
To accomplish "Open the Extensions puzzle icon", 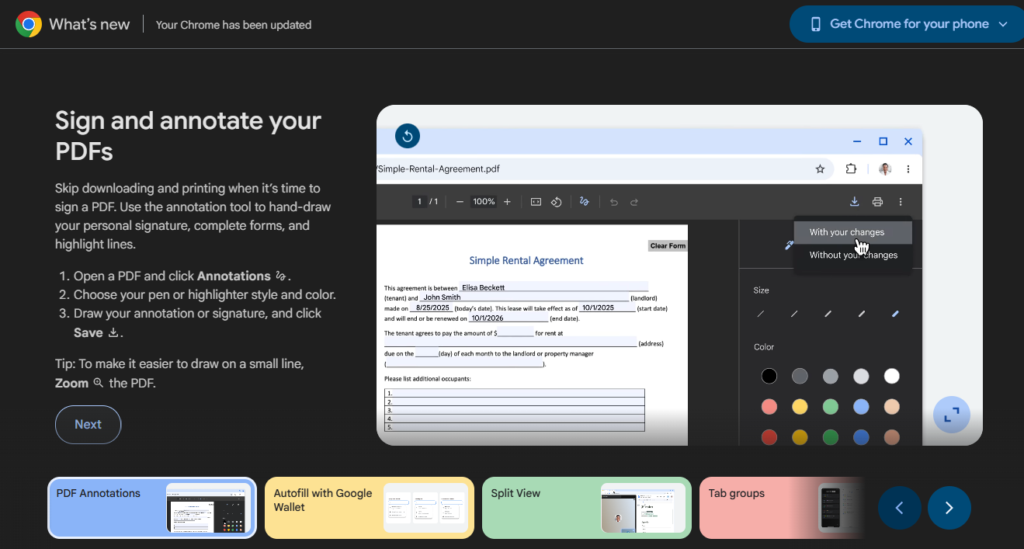I will coord(850,169).
